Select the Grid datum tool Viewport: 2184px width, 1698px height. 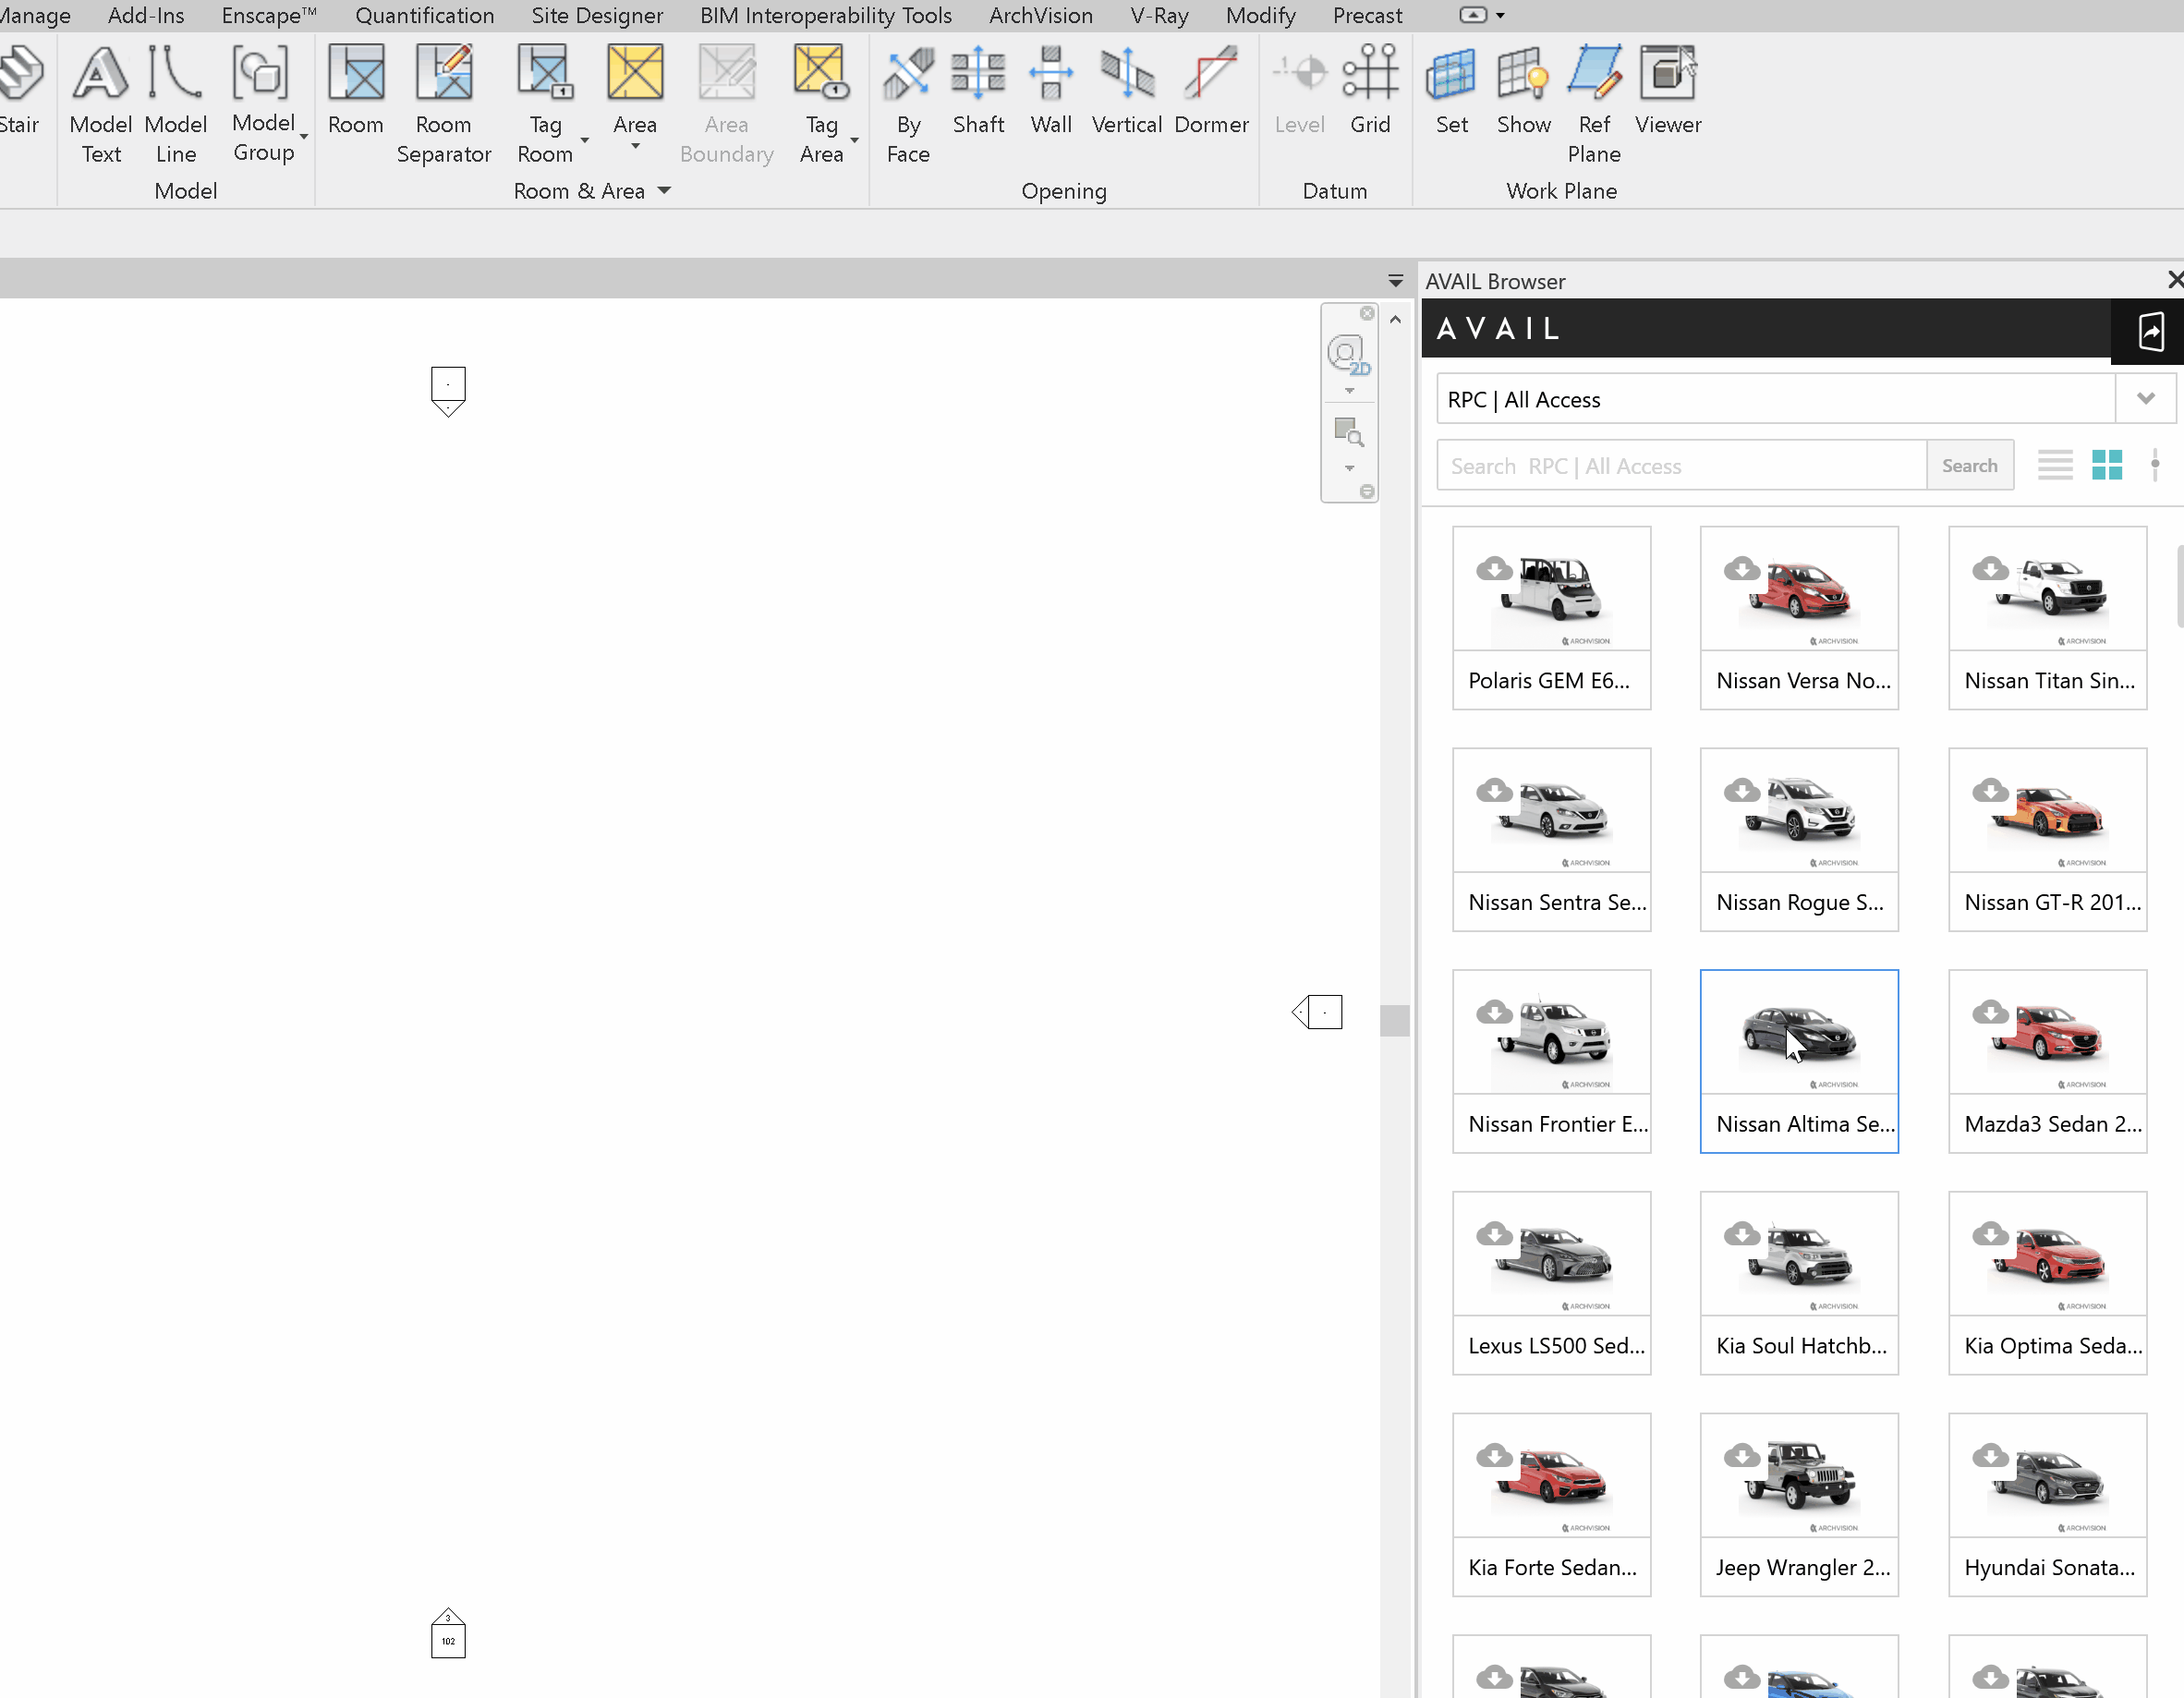(x=1370, y=90)
